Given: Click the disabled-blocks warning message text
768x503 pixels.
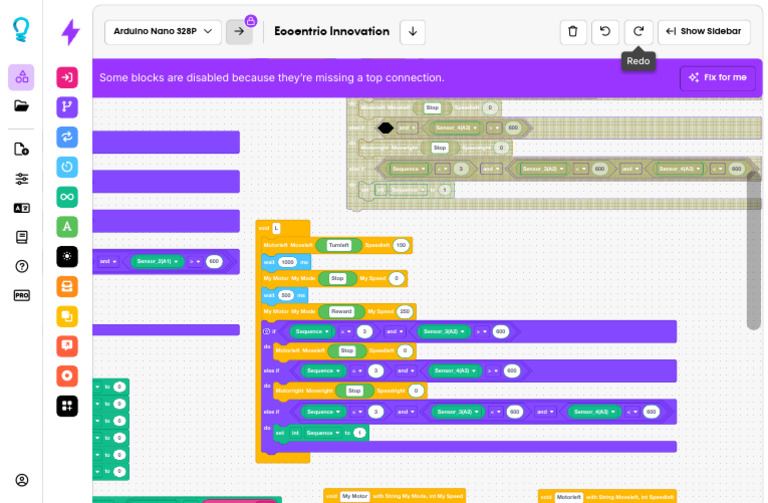Looking at the screenshot, I should (272, 77).
